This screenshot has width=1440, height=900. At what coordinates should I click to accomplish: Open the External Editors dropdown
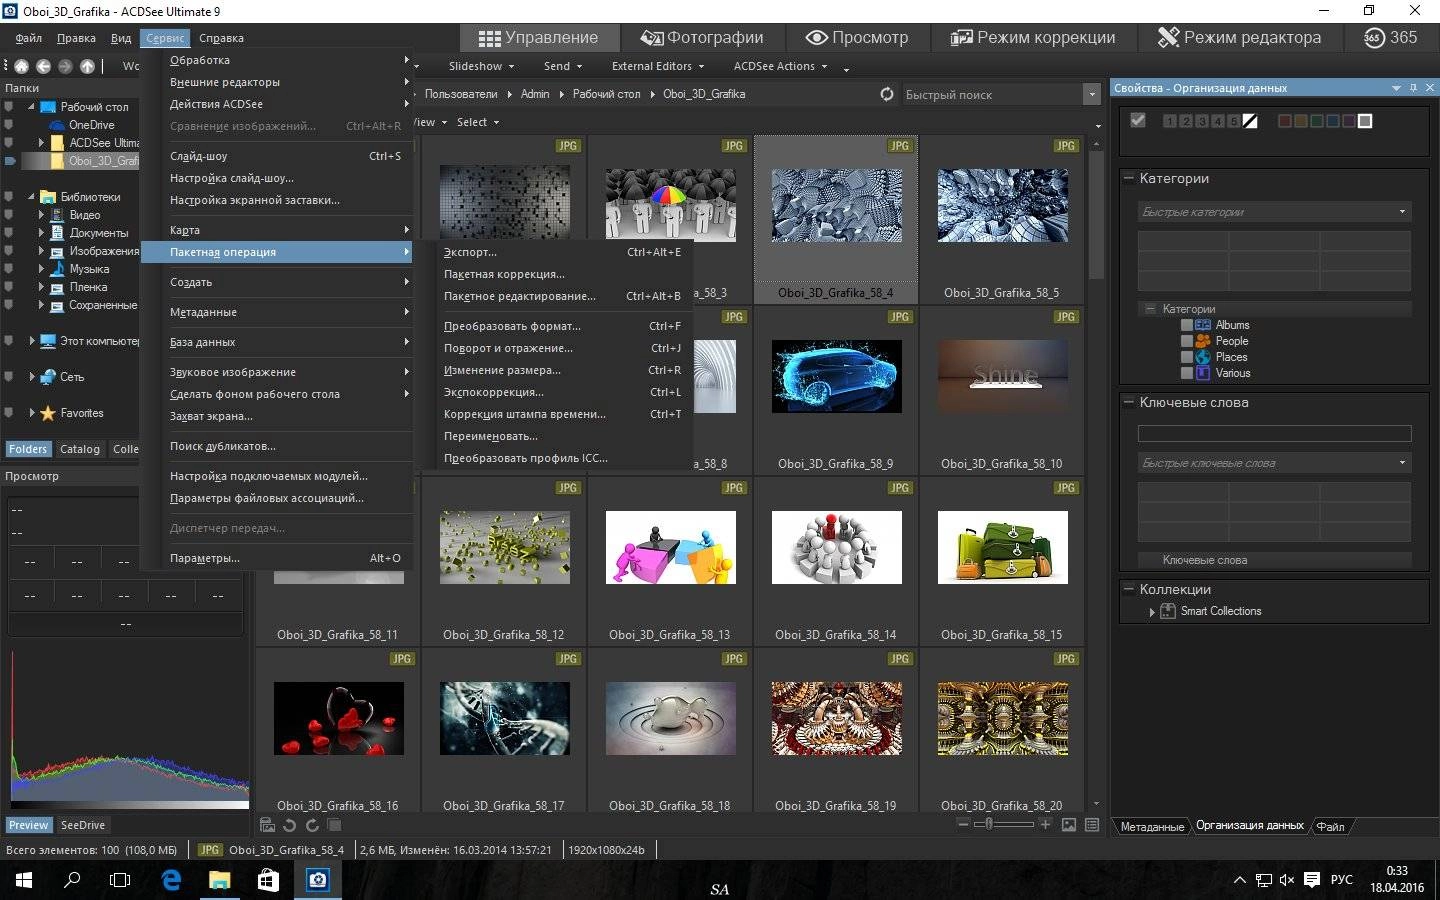coord(658,66)
